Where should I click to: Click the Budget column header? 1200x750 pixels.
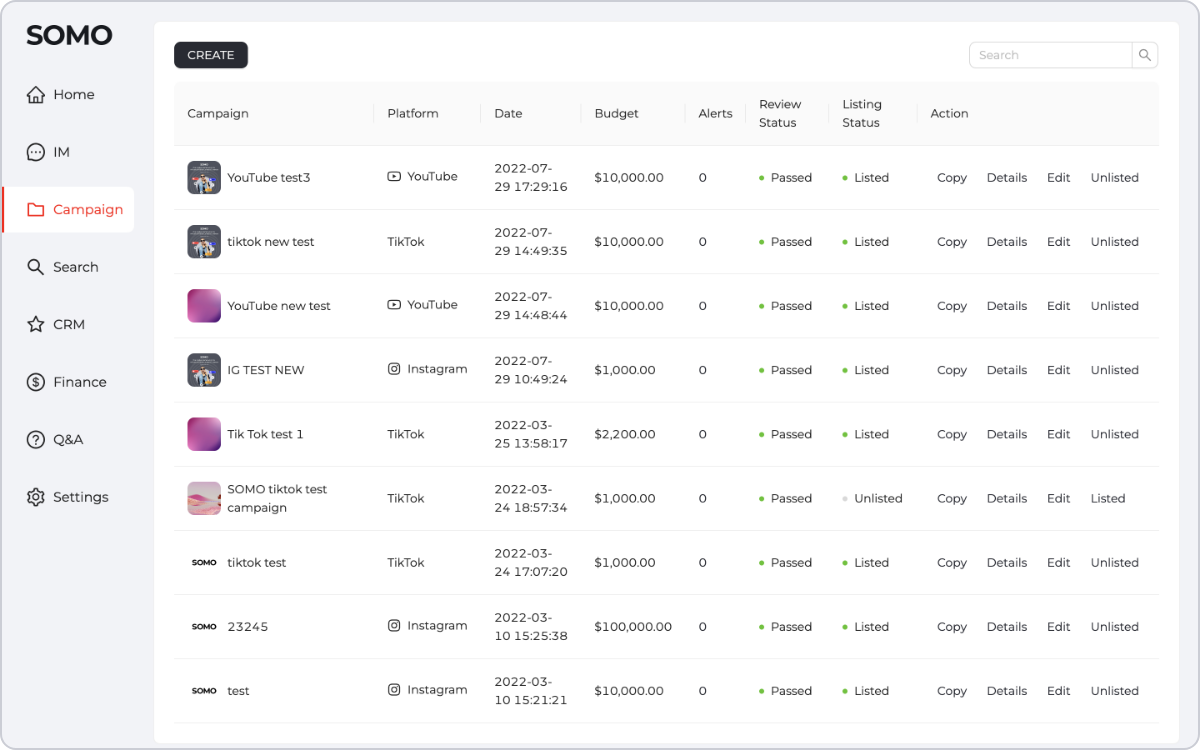(x=616, y=114)
